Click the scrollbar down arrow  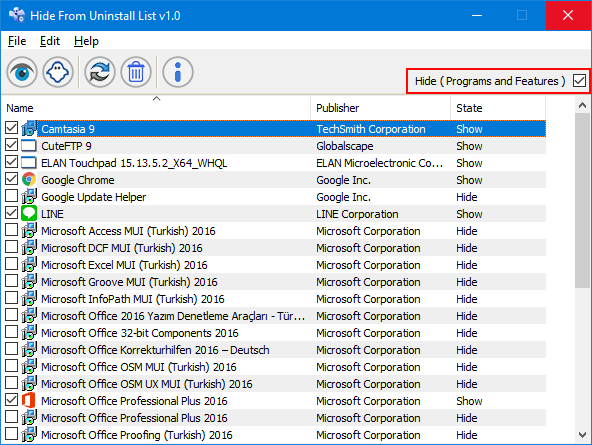(x=583, y=435)
